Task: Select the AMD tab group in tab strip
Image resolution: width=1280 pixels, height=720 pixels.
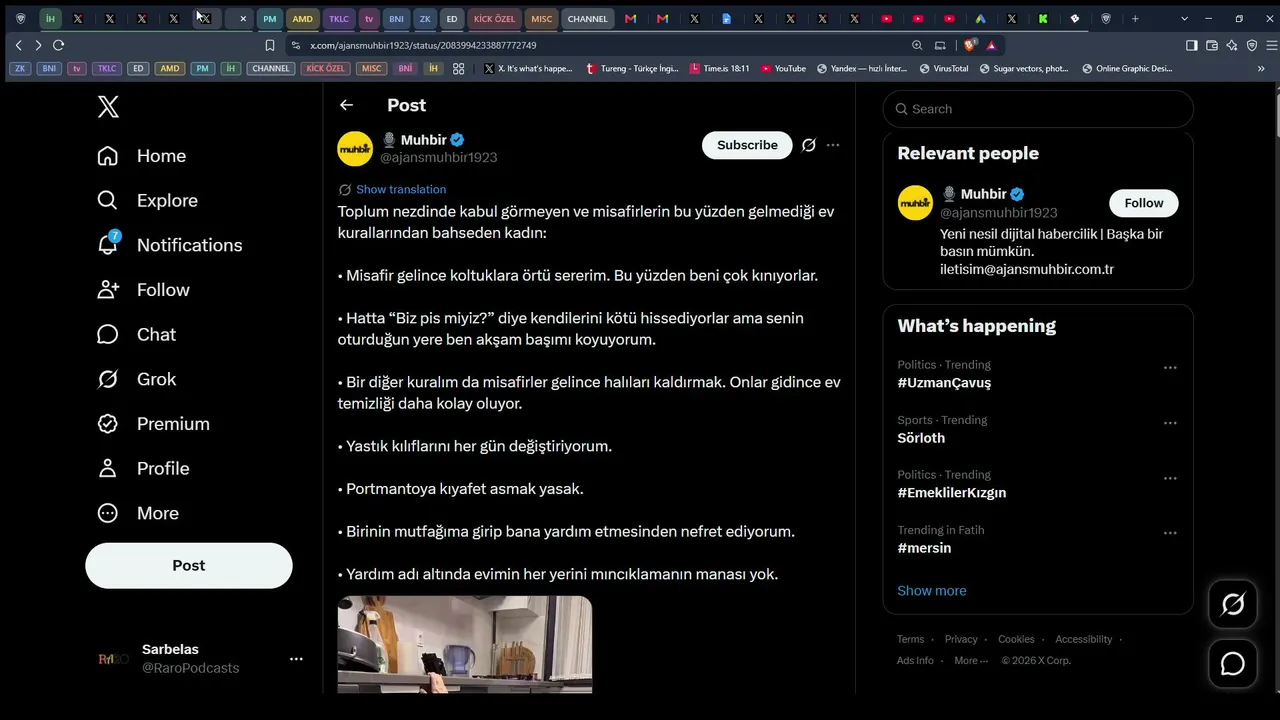Action: click(x=302, y=19)
